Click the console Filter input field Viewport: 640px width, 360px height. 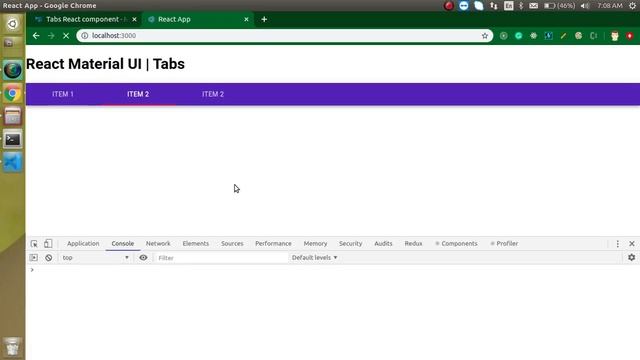tap(220, 258)
